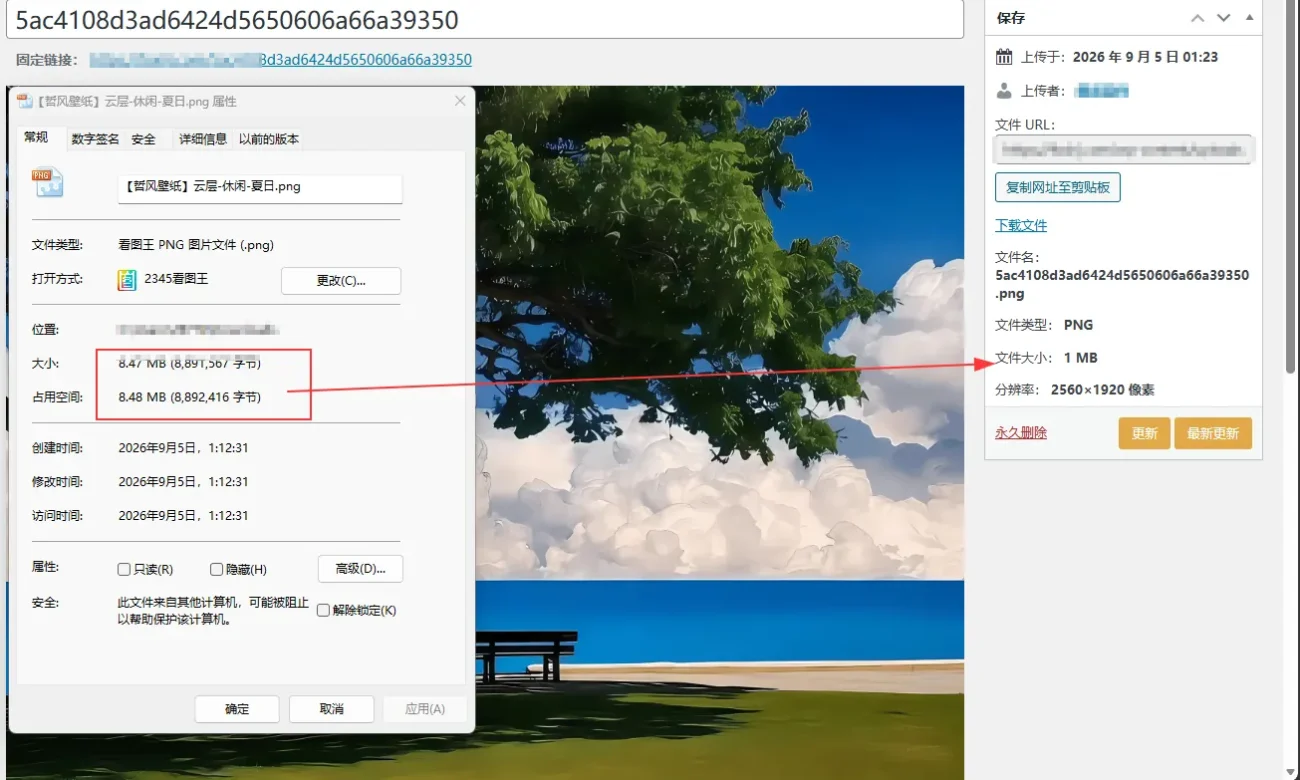Screen dimensions: 1300x780
Task: Click the 最新更新 button
Action: tap(1213, 433)
